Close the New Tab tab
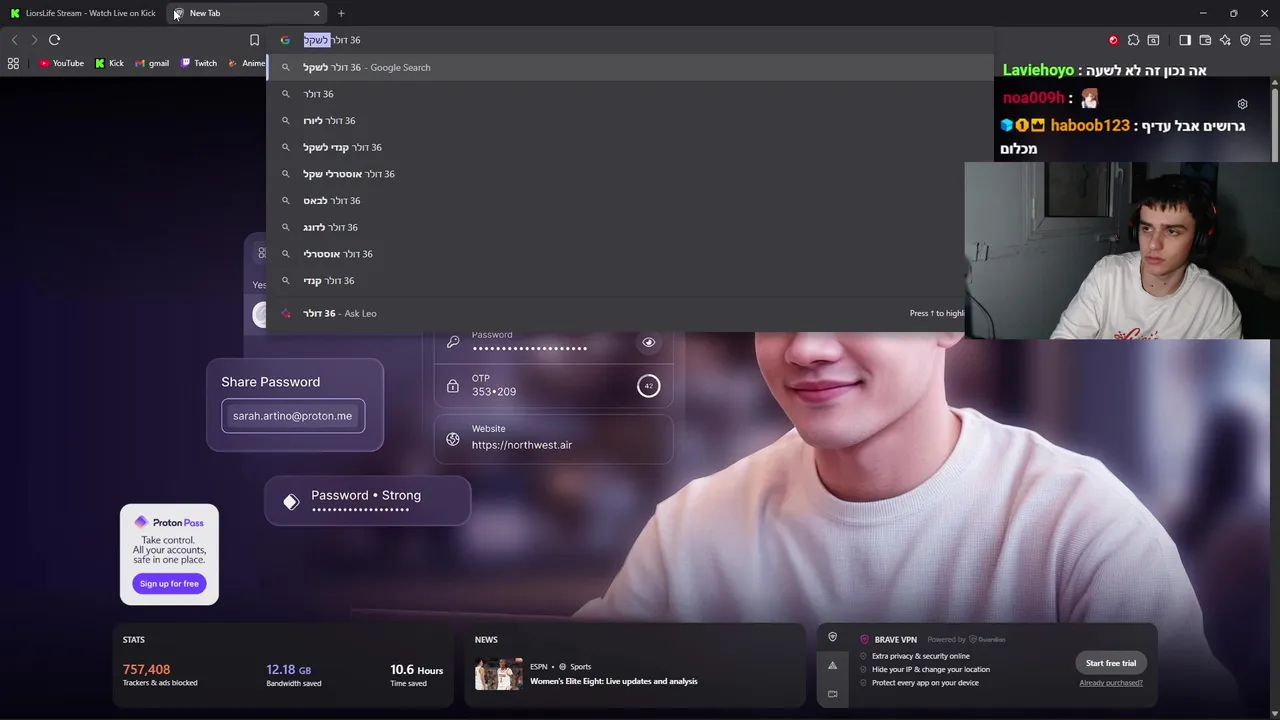1280x720 pixels. point(316,13)
